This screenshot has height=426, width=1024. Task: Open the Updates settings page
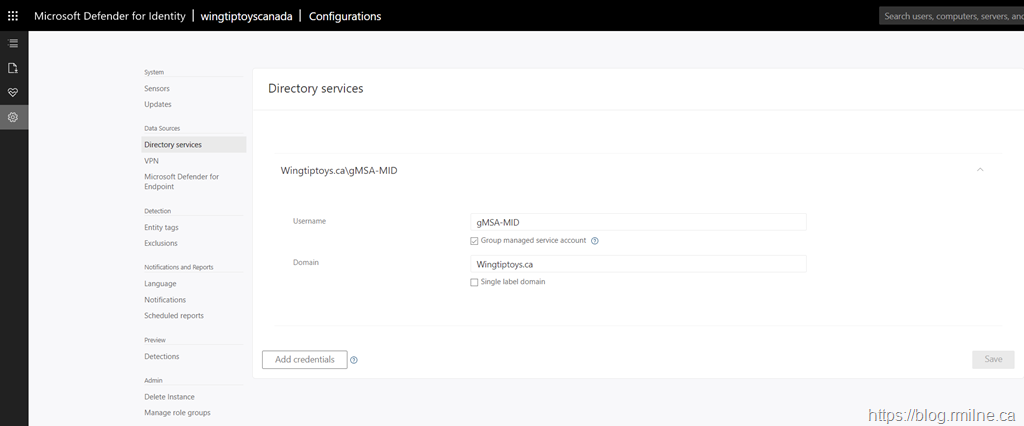click(157, 104)
